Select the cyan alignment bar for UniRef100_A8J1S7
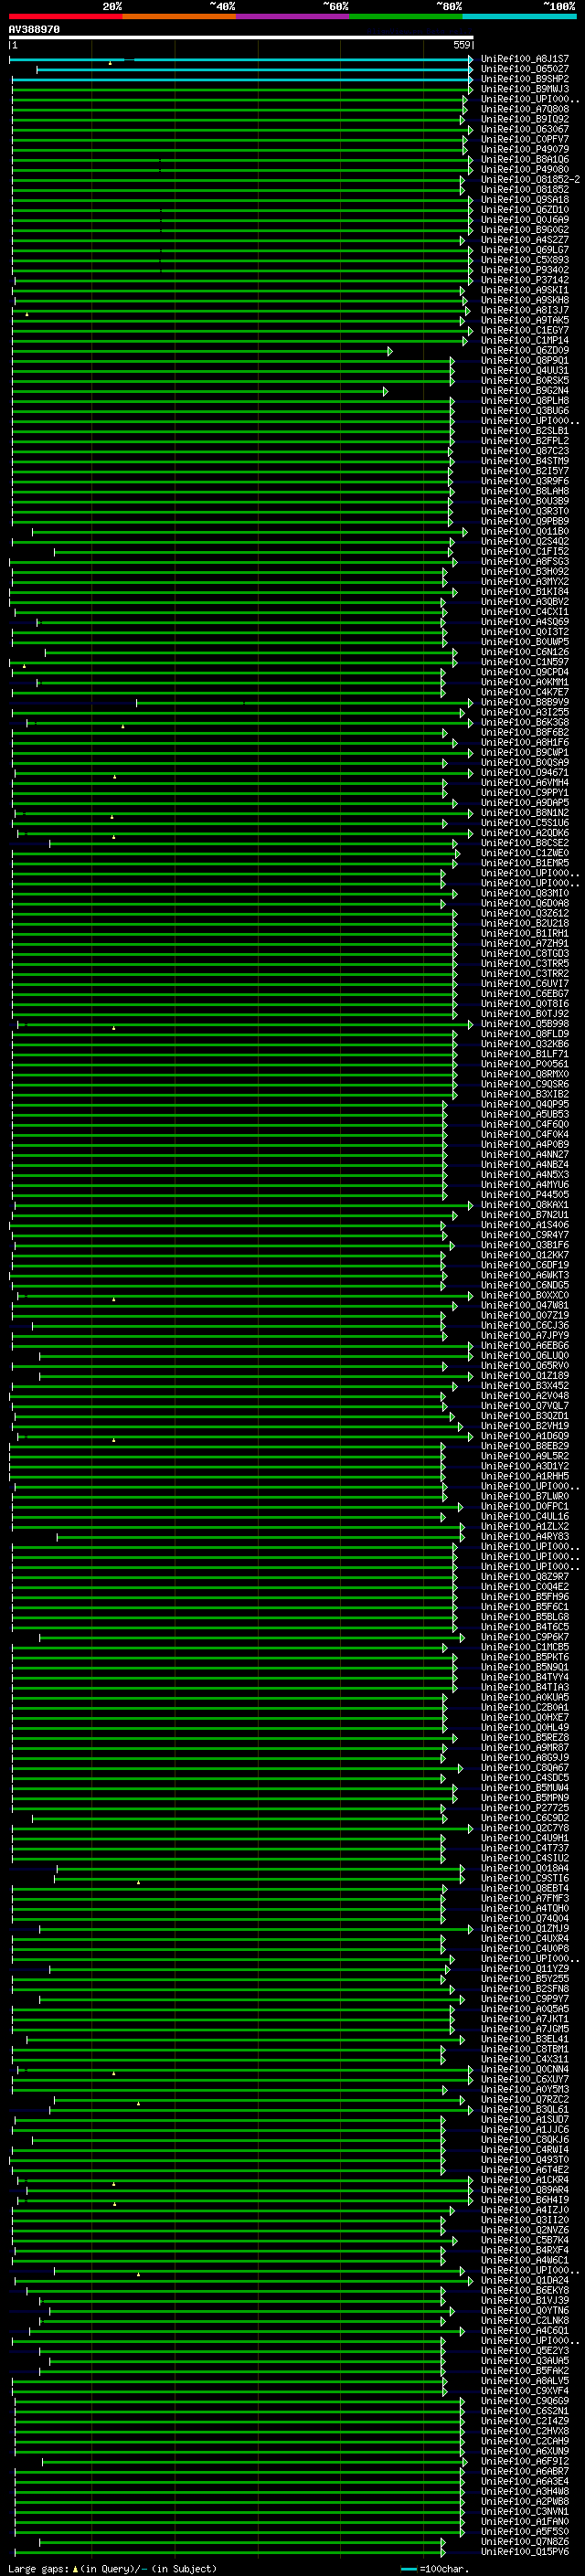This screenshot has height=2576, width=585. [x=241, y=60]
